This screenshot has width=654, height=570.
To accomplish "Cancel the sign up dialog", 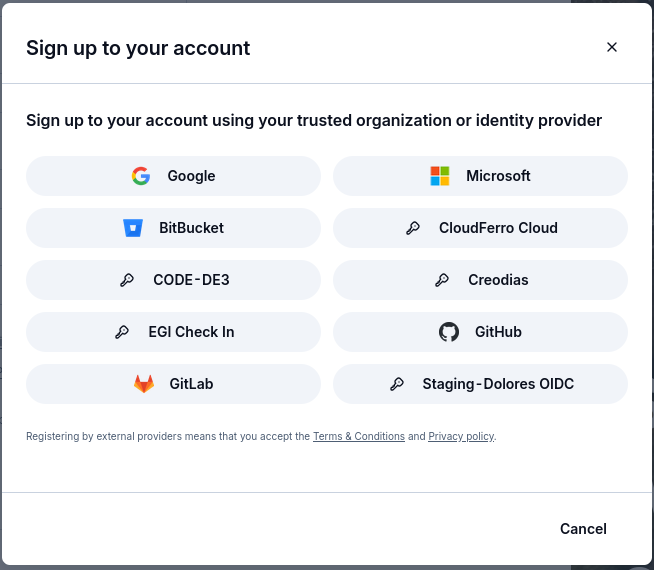I will [x=583, y=529].
